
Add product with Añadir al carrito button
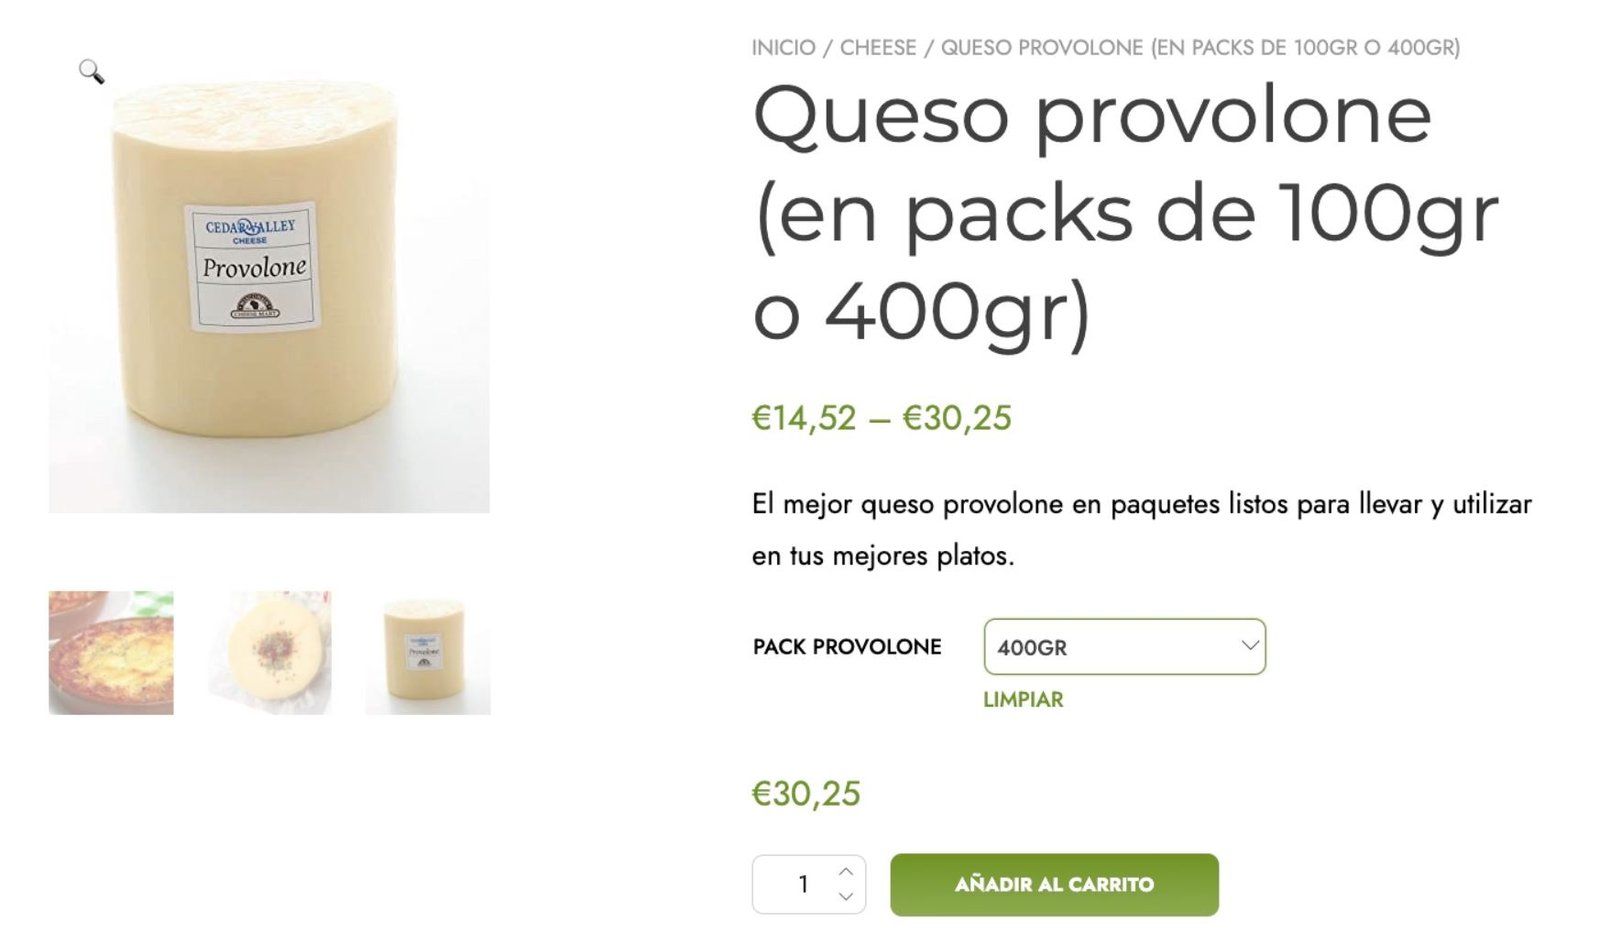pos(1054,884)
